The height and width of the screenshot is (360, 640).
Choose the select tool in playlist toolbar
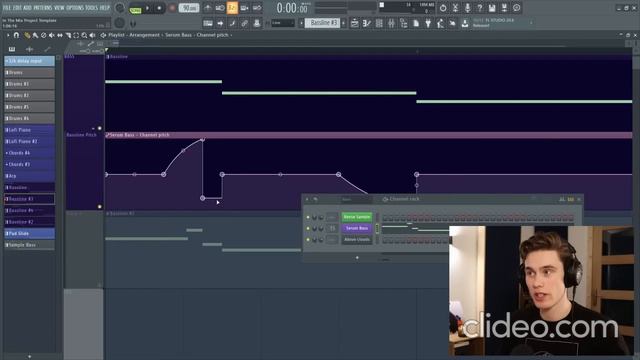(76, 36)
